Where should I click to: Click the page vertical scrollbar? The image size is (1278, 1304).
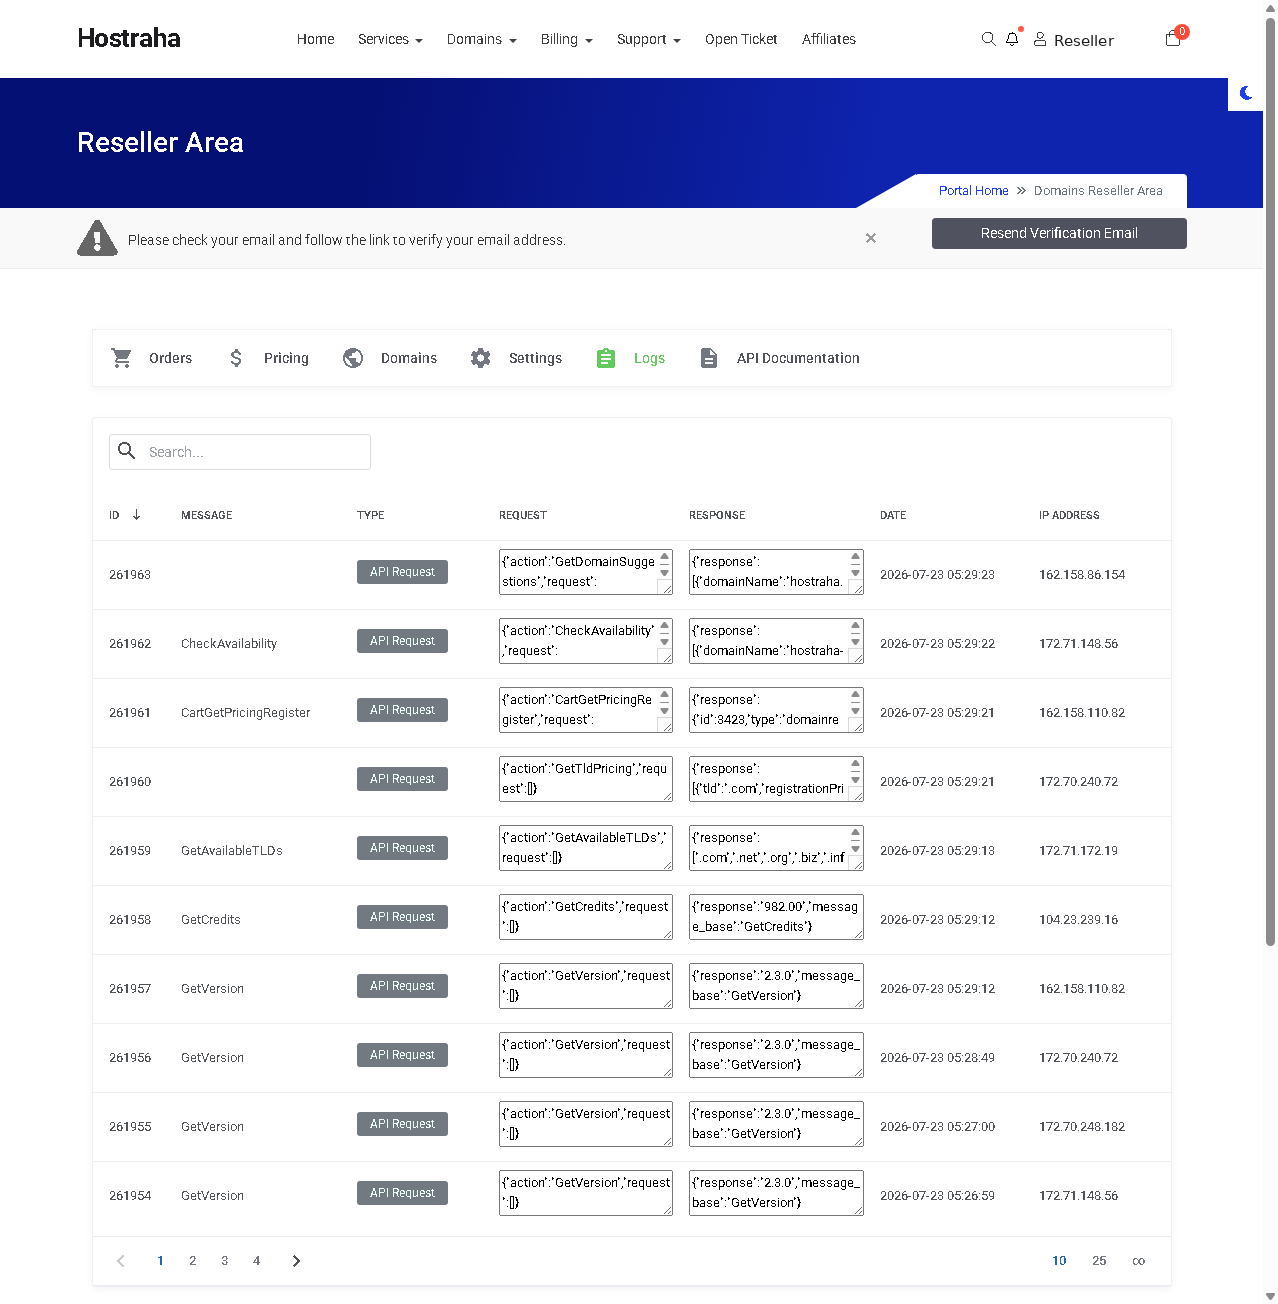pyautogui.click(x=1270, y=480)
